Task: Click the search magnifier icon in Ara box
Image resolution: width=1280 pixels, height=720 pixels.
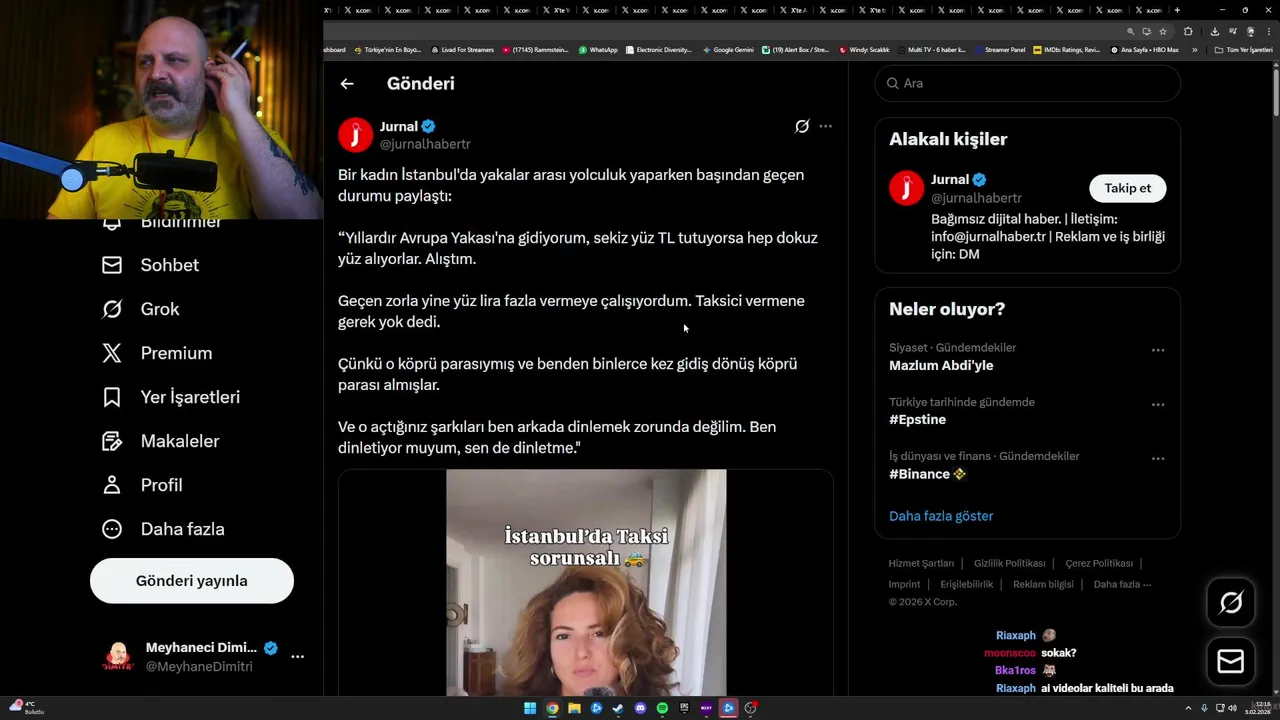Action: pos(891,83)
